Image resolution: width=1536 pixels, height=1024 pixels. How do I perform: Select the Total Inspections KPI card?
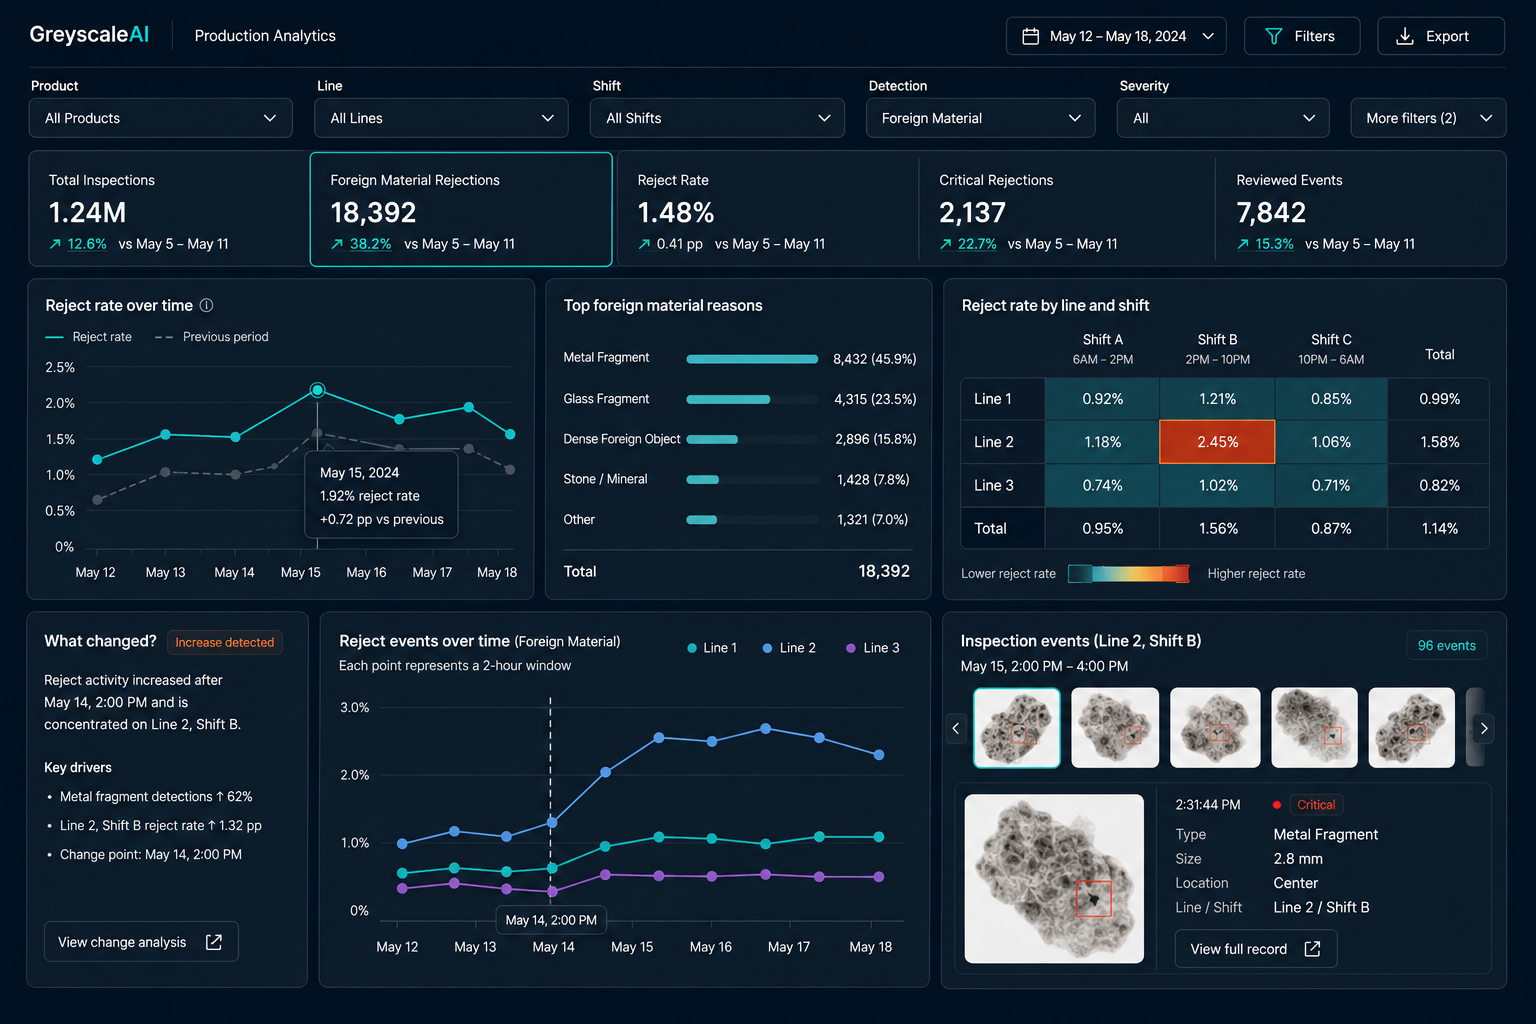pyautogui.click(x=168, y=209)
